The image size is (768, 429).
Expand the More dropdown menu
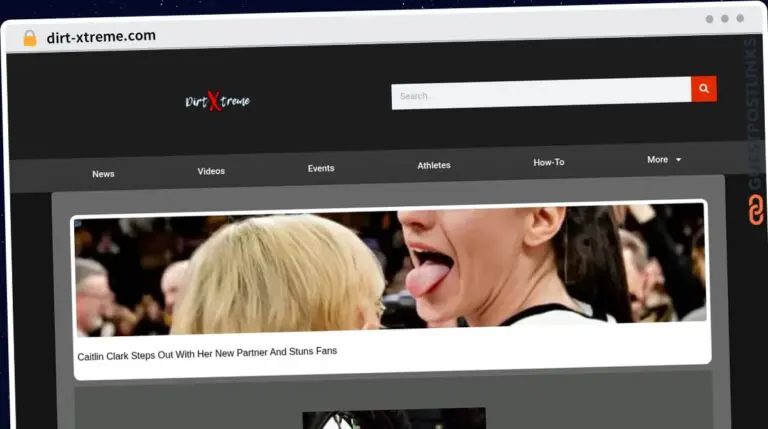click(x=664, y=160)
